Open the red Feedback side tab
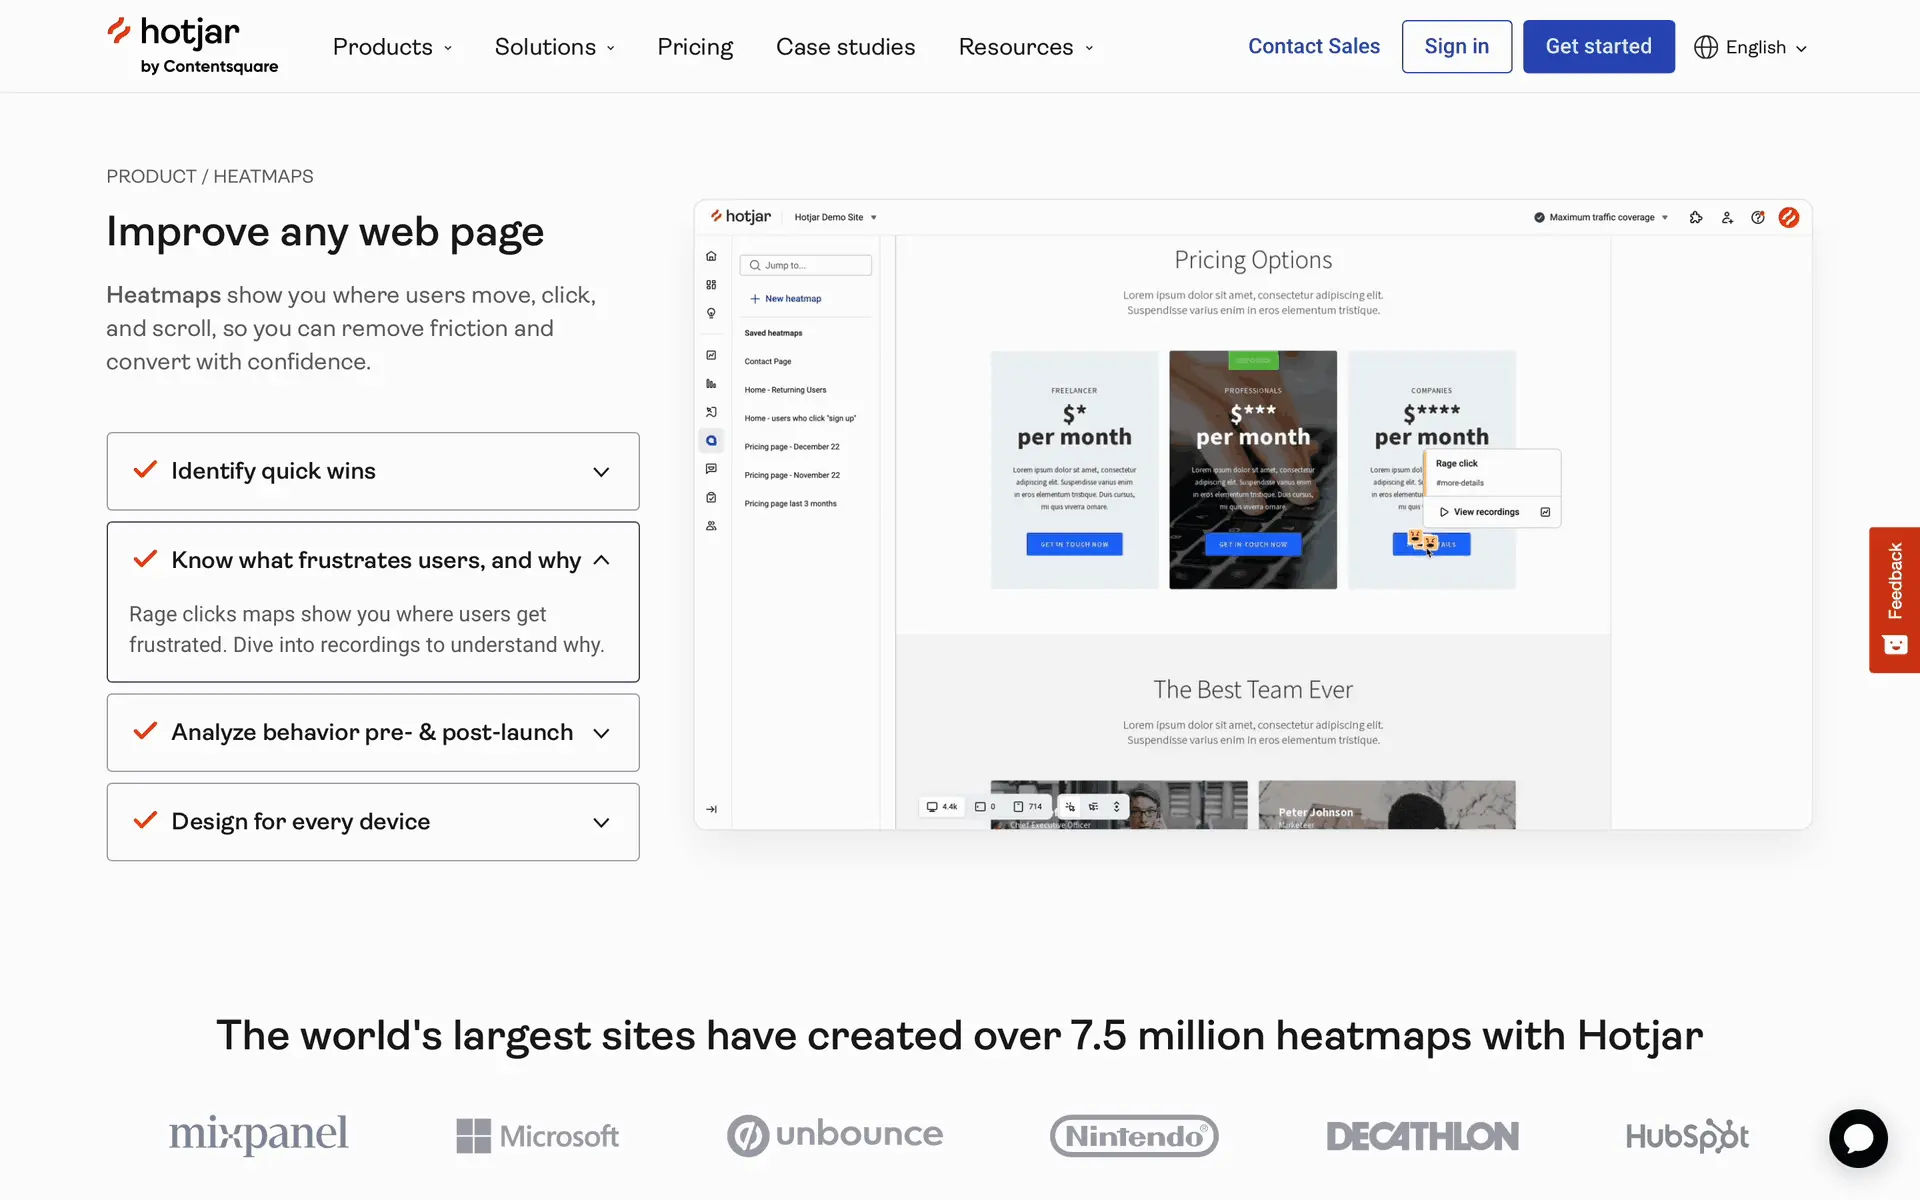The width and height of the screenshot is (1920, 1200). (1894, 599)
